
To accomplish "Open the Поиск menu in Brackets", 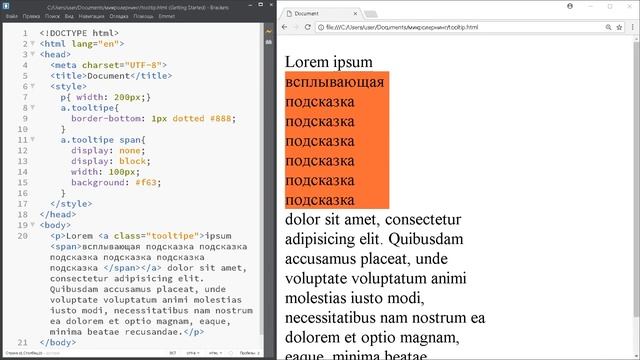I will click(52, 16).
